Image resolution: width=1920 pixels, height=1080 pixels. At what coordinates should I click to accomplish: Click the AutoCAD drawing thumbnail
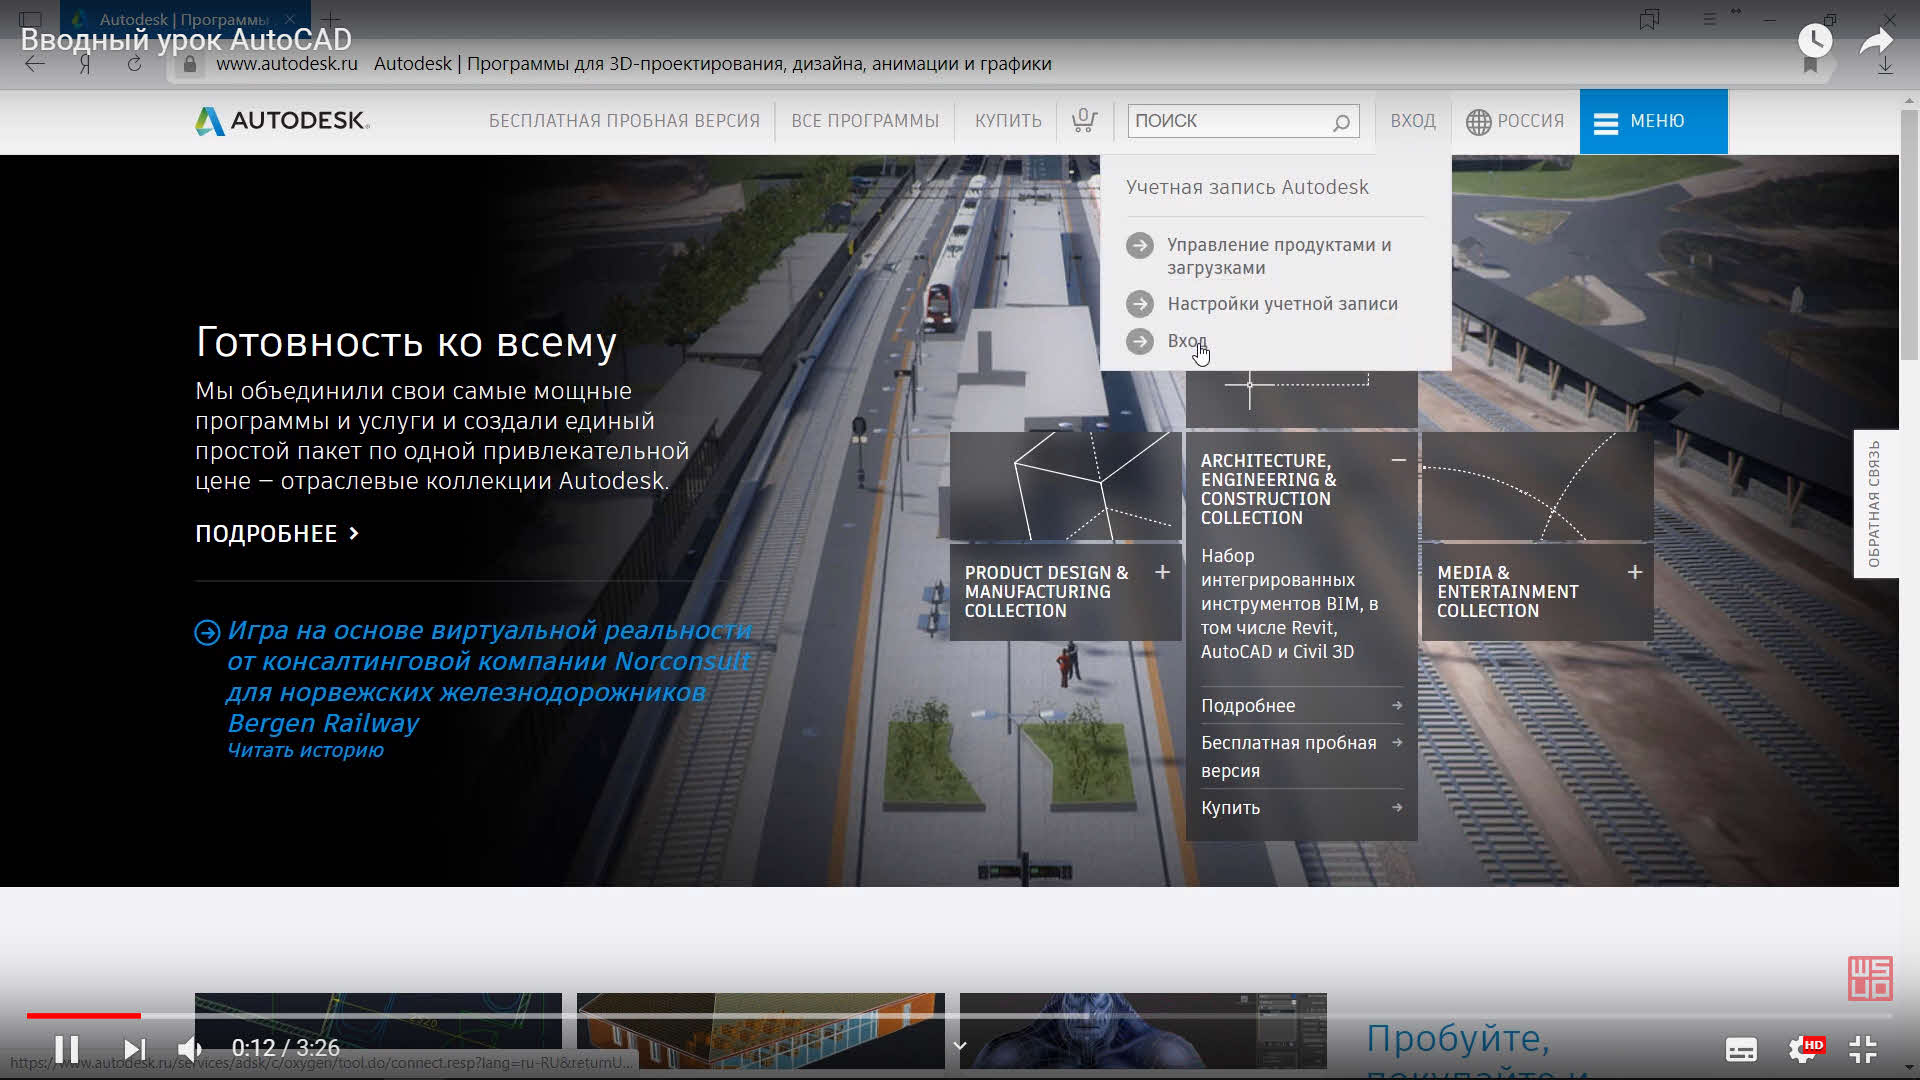(378, 1030)
